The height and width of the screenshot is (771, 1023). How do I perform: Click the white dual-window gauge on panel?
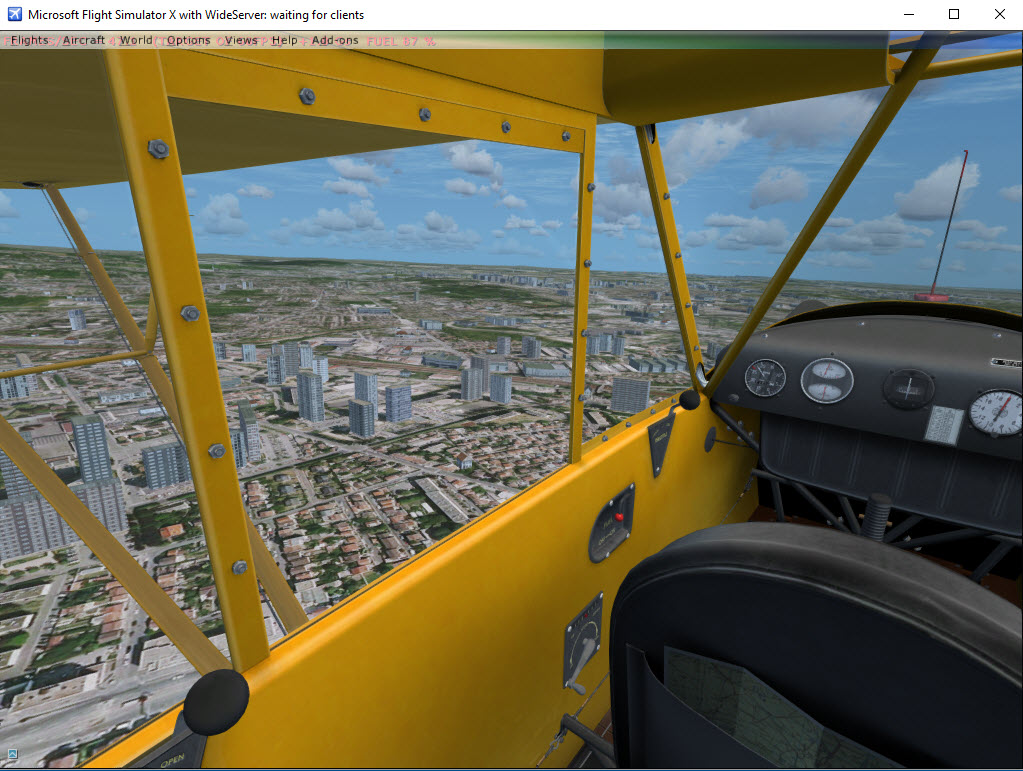827,380
